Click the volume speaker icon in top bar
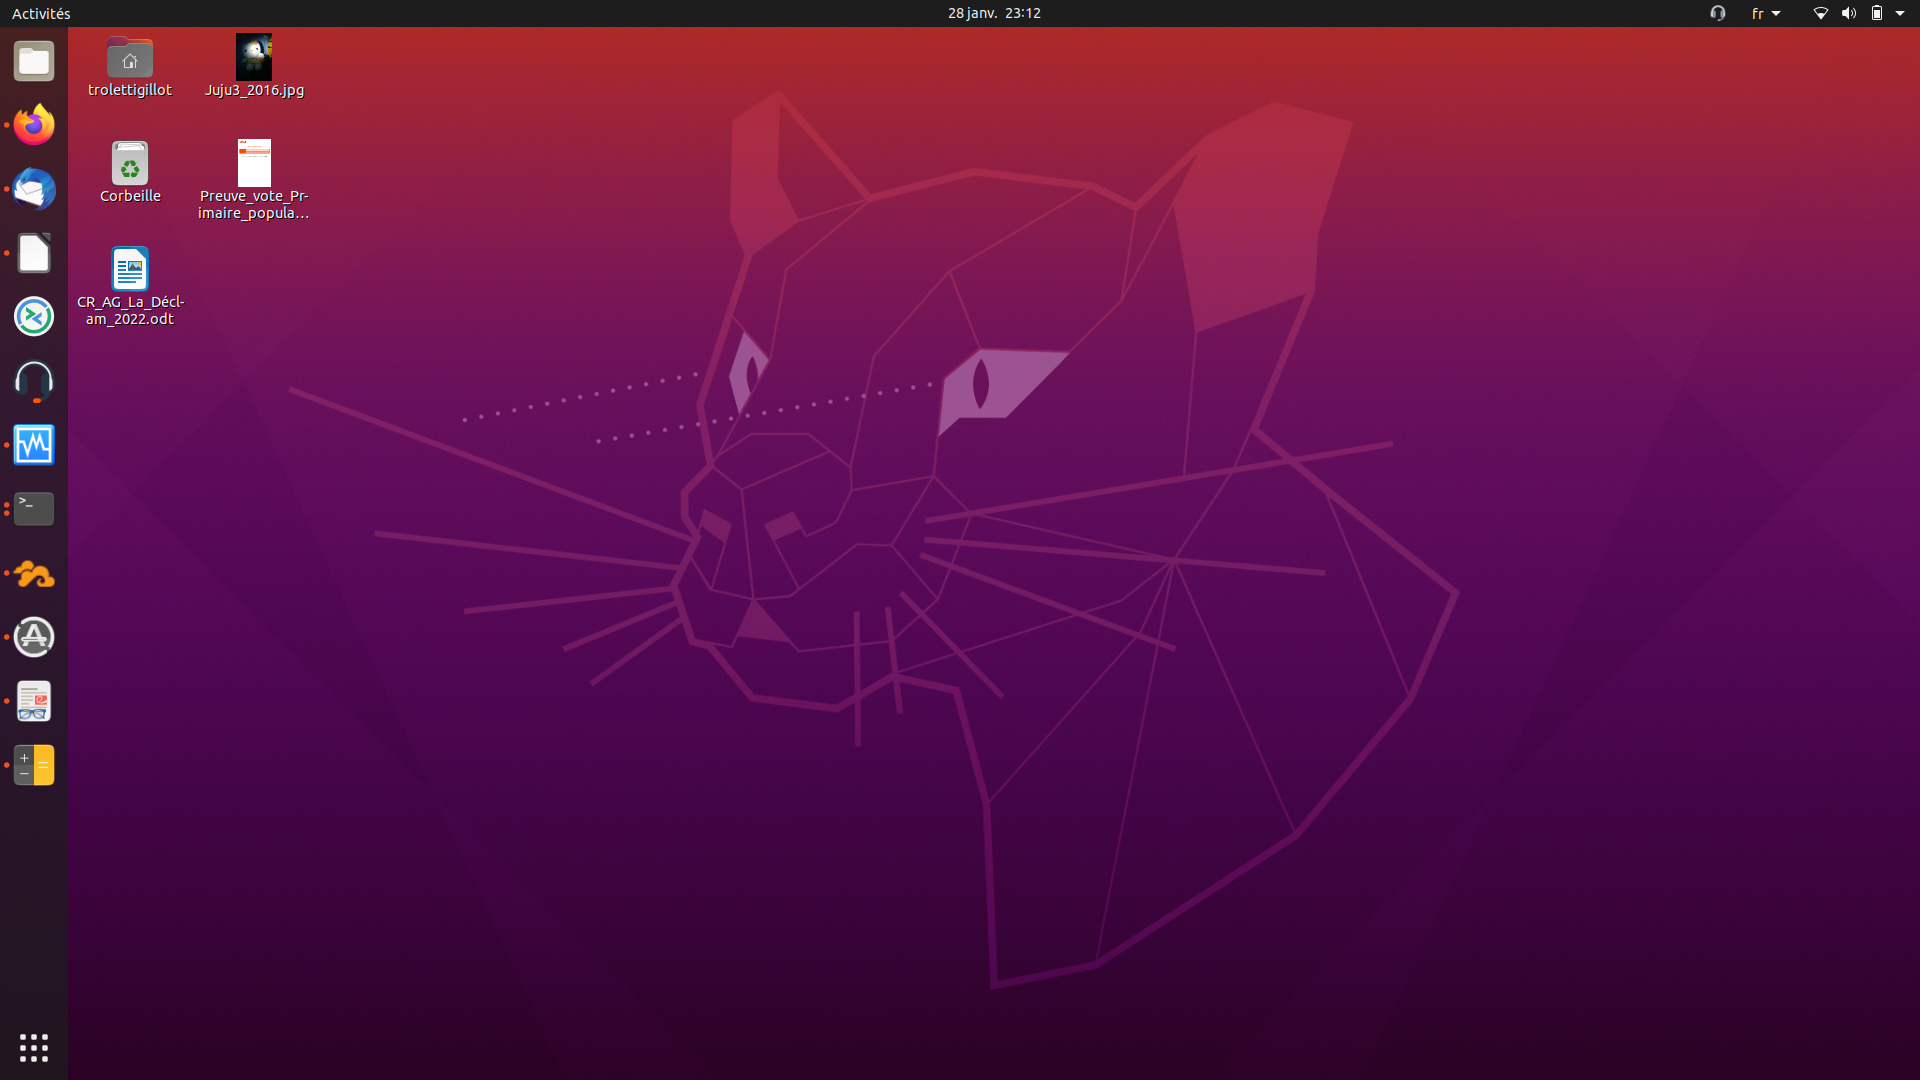This screenshot has height=1080, width=1920. 1849,13
